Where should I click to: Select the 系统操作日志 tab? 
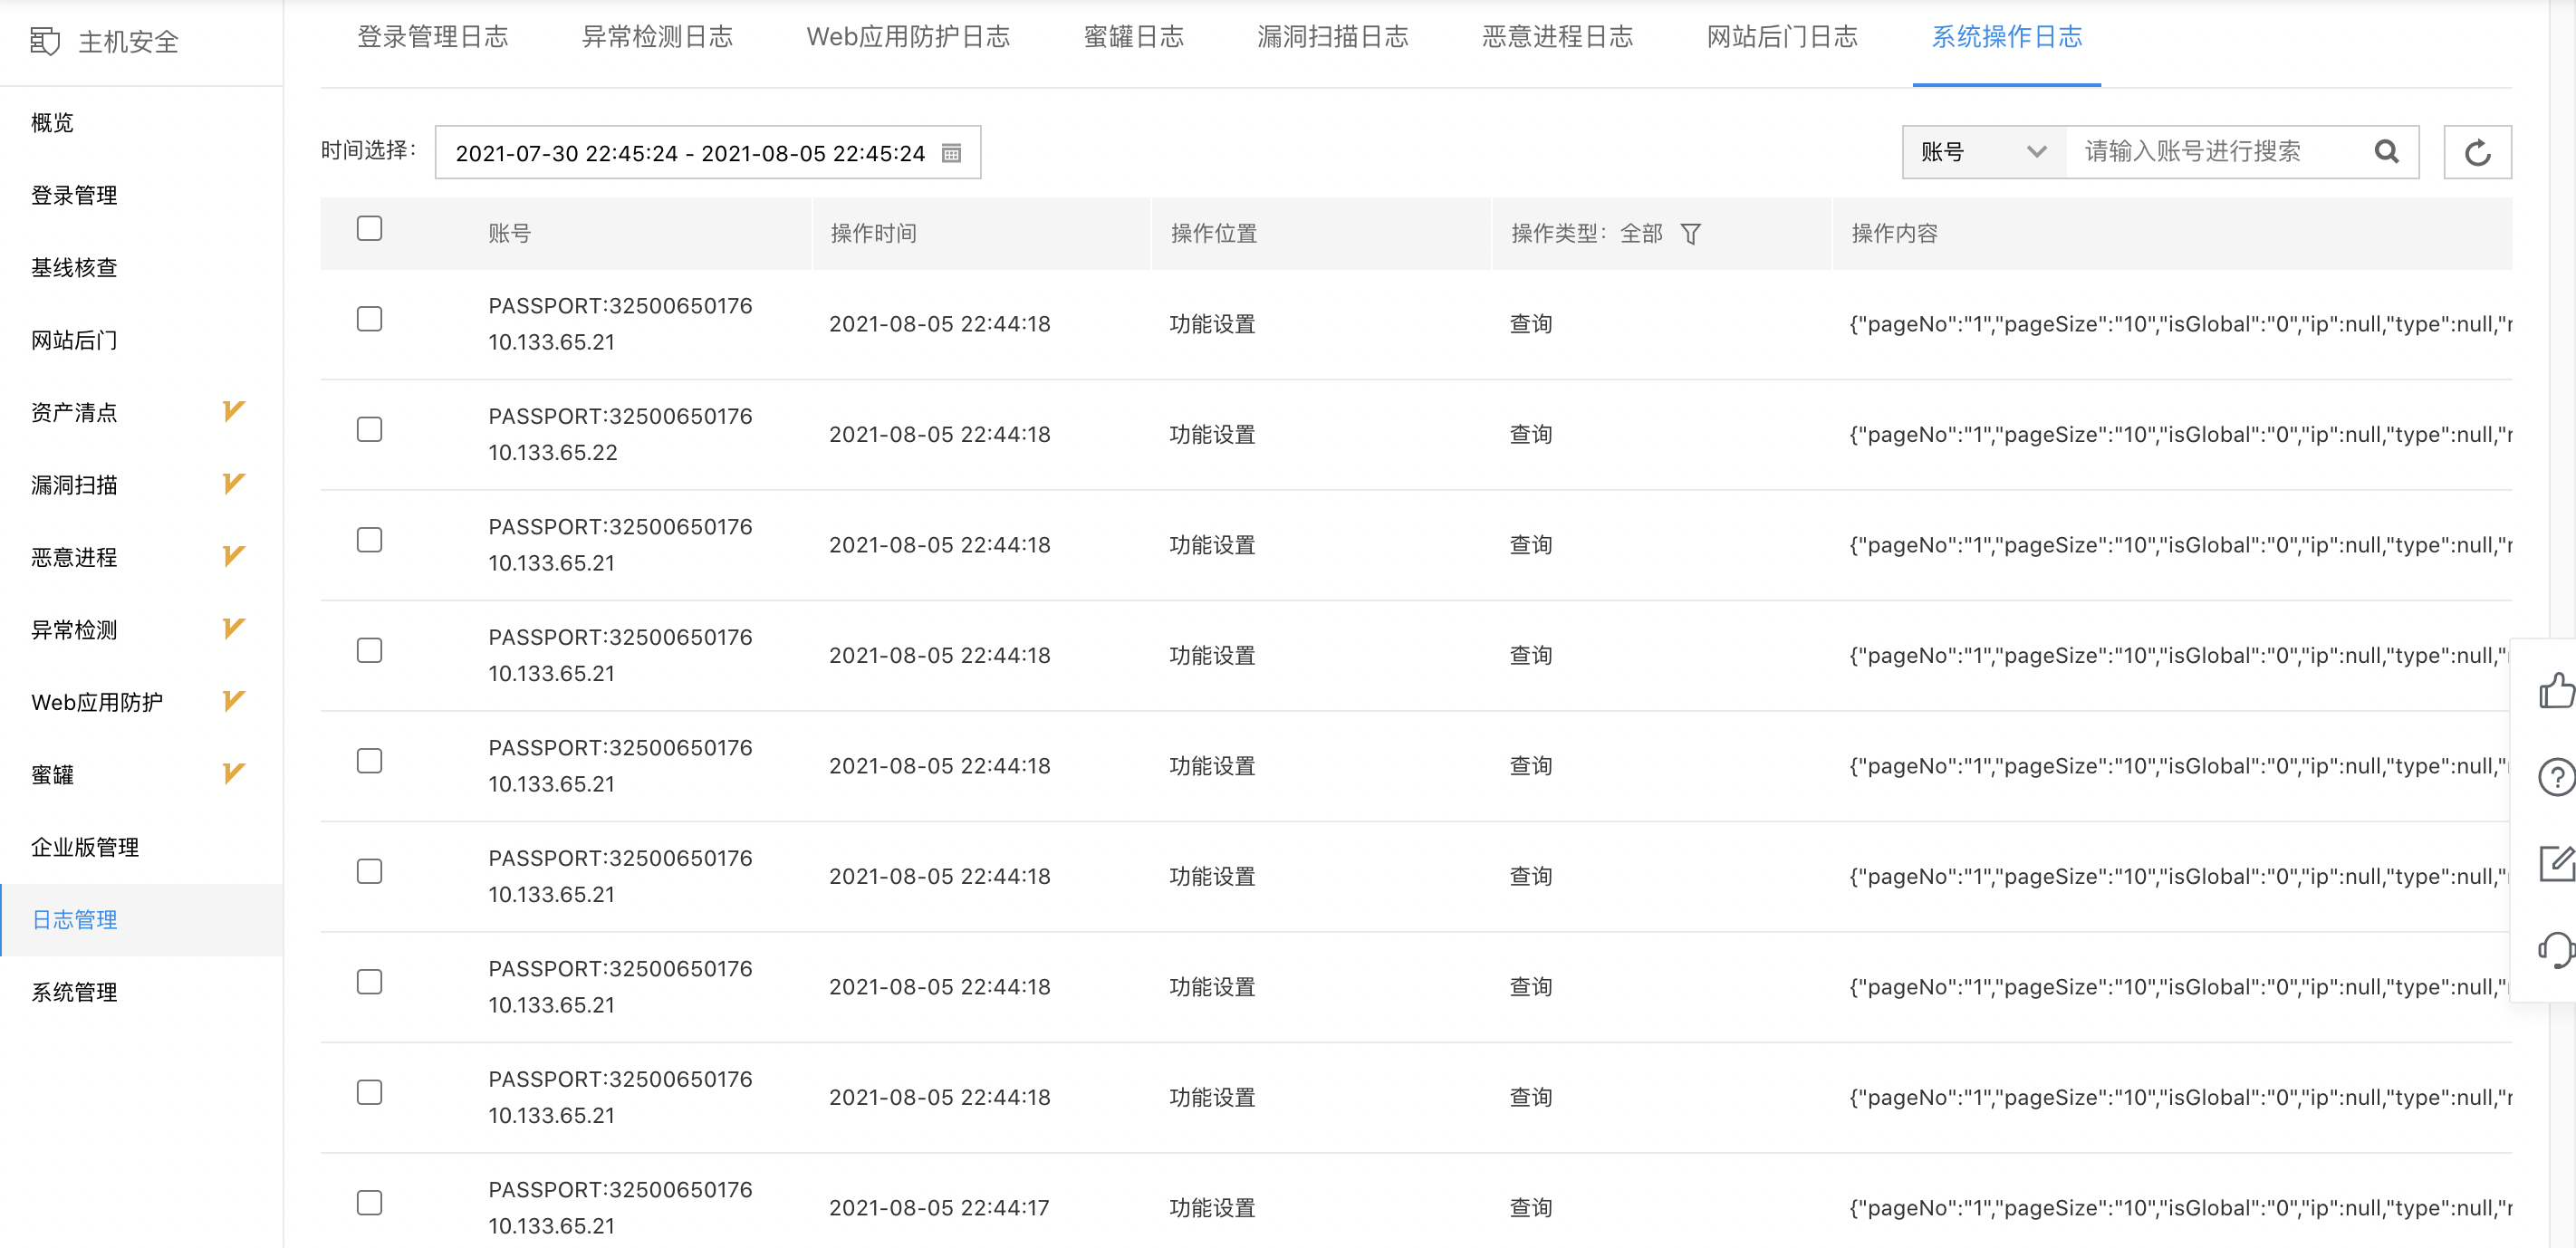pyautogui.click(x=2007, y=37)
